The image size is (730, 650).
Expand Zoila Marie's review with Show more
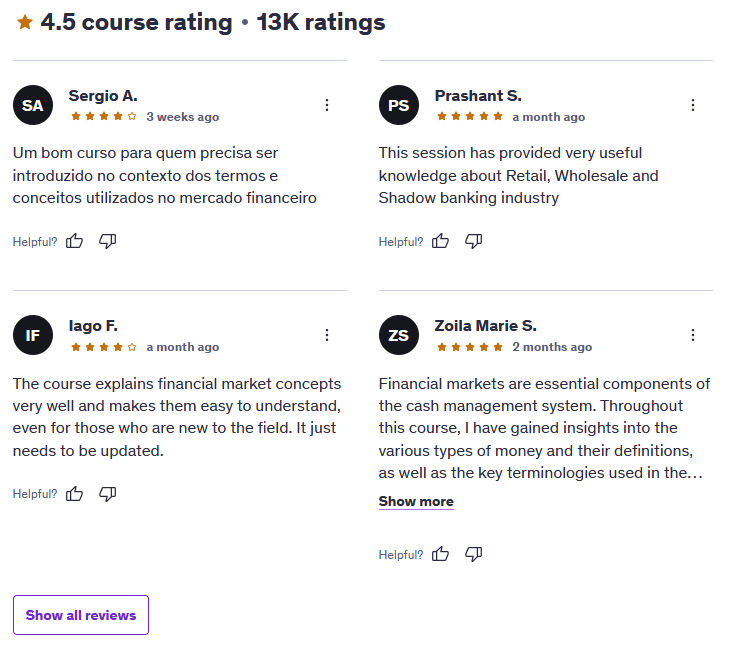[x=416, y=501]
